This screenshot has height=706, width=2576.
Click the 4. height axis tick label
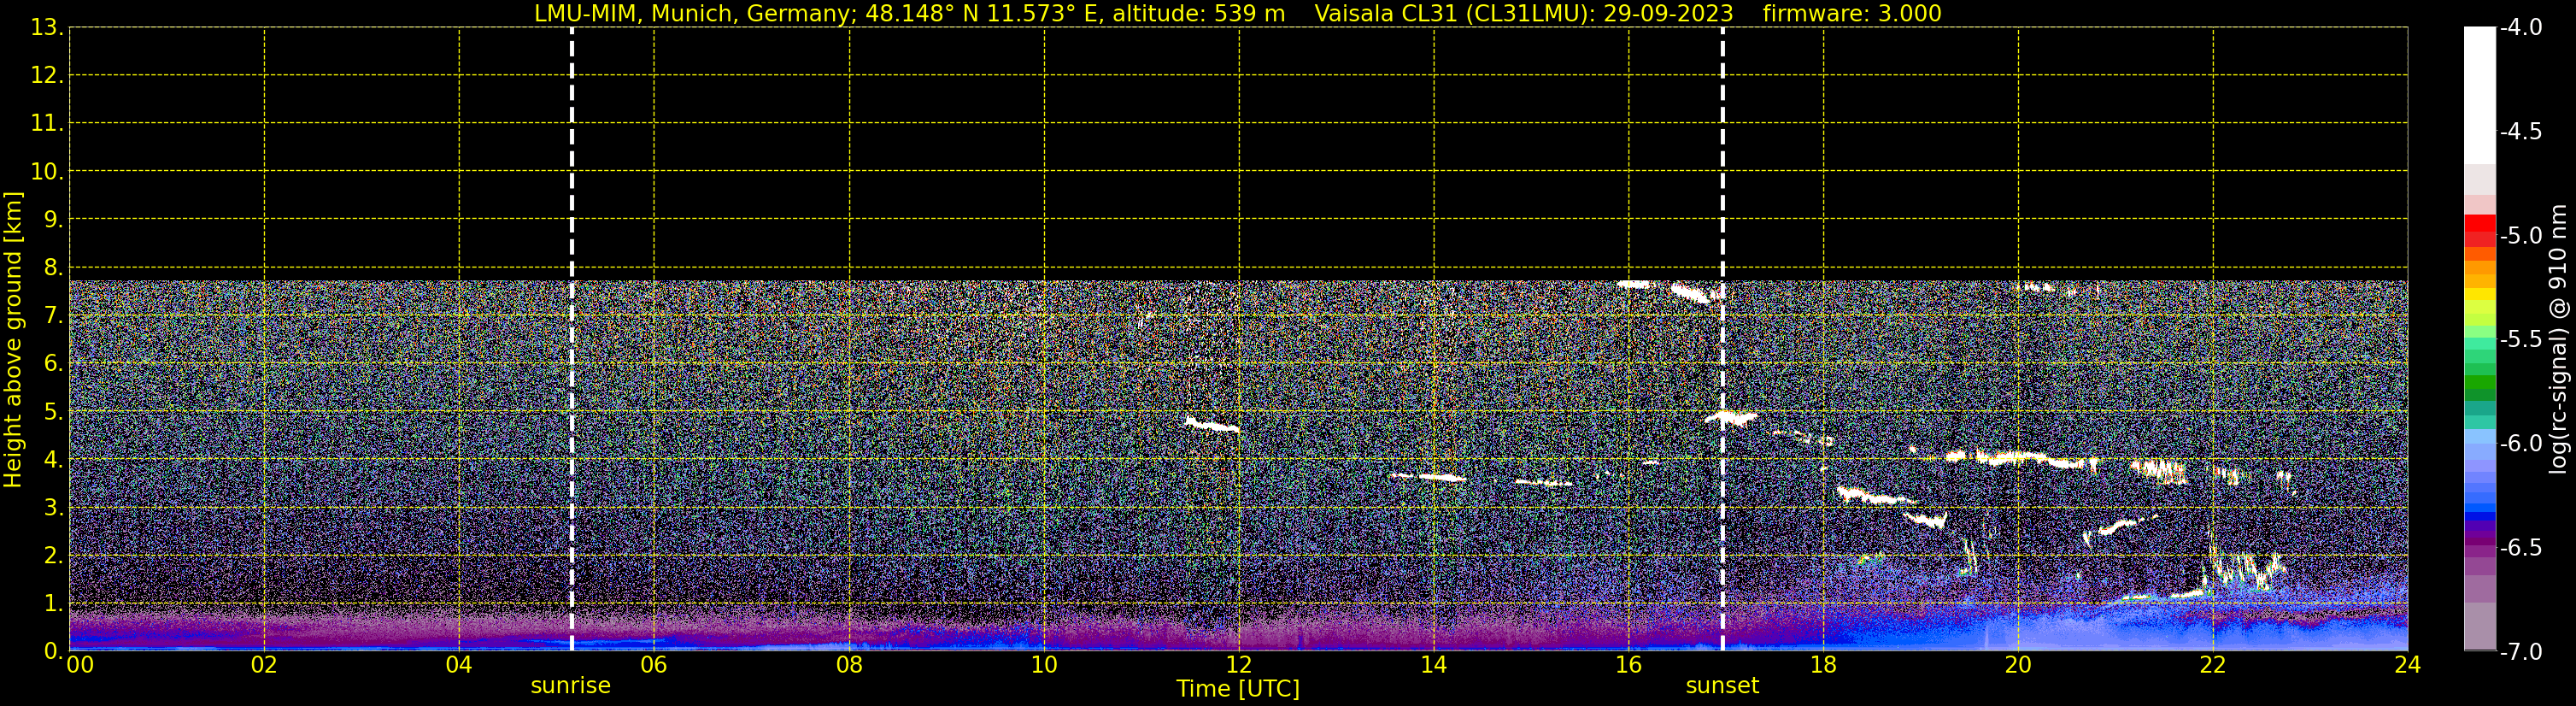pos(53,459)
